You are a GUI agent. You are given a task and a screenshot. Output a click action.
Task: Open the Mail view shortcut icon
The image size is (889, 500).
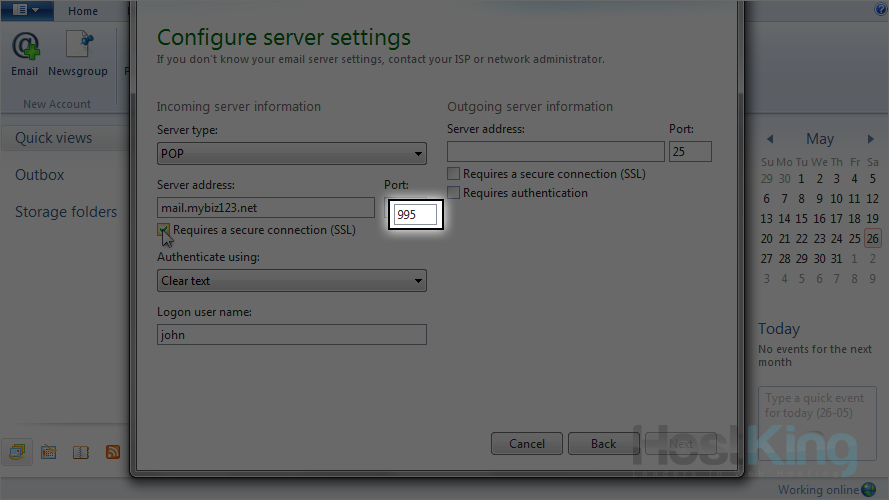pyautogui.click(x=17, y=452)
